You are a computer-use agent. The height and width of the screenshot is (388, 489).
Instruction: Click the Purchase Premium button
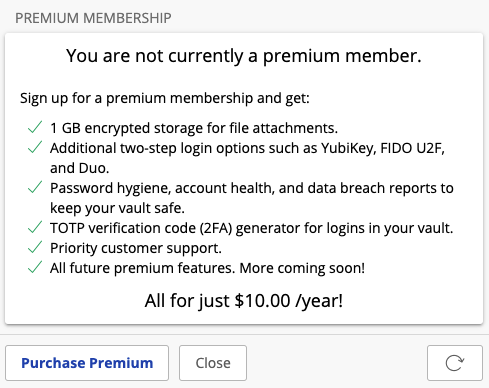point(87,363)
